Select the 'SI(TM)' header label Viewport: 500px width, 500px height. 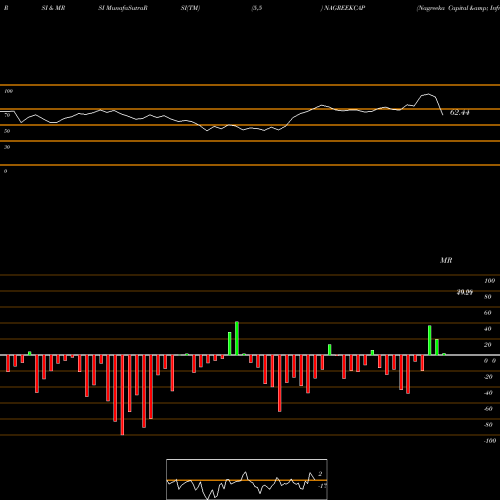tap(190, 8)
